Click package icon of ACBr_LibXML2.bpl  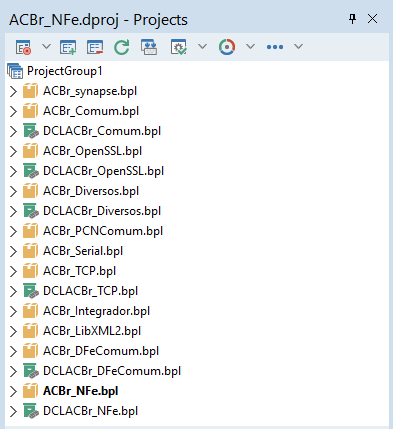[x=30, y=331]
